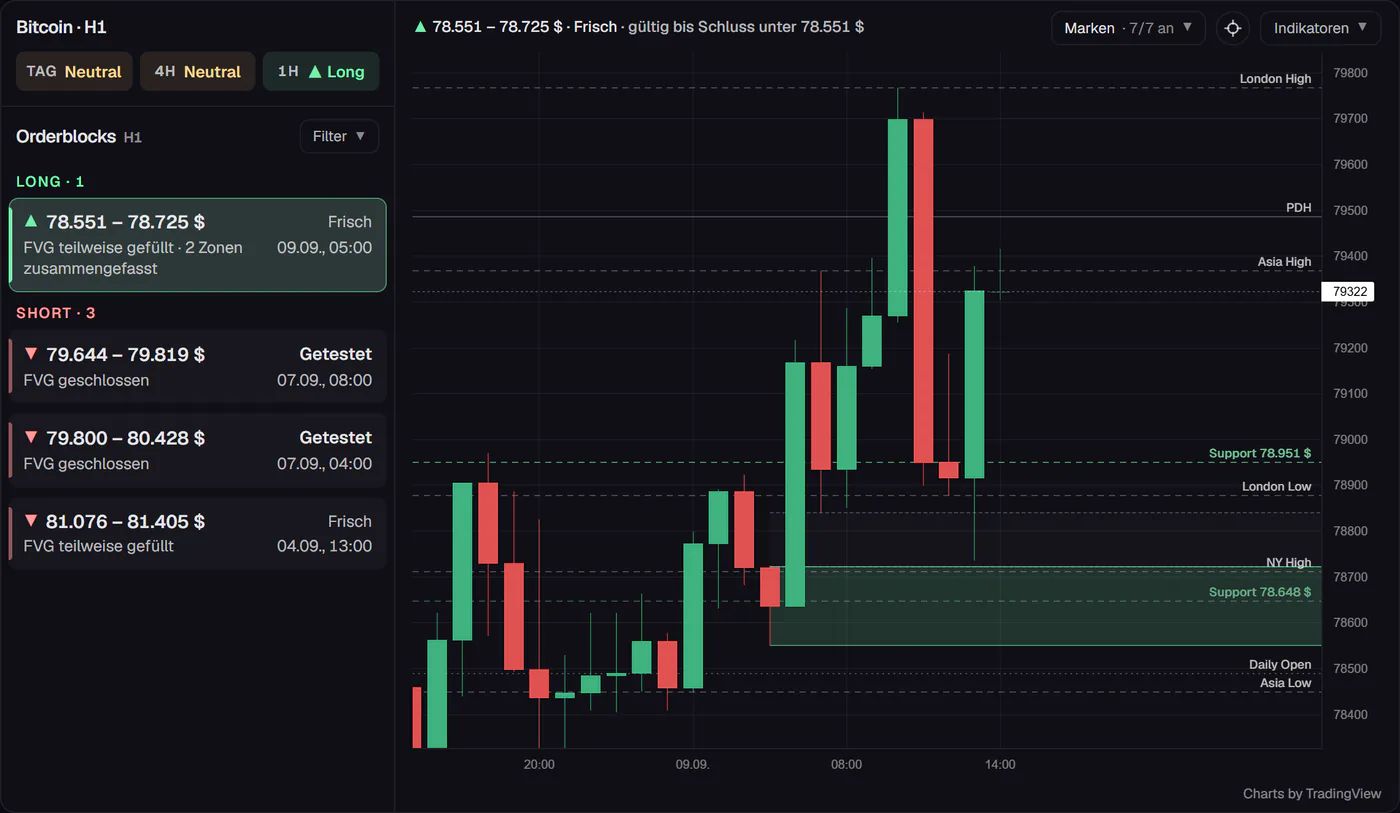
Task: Activate the crosshair button in the chart toolbar
Action: (1233, 28)
